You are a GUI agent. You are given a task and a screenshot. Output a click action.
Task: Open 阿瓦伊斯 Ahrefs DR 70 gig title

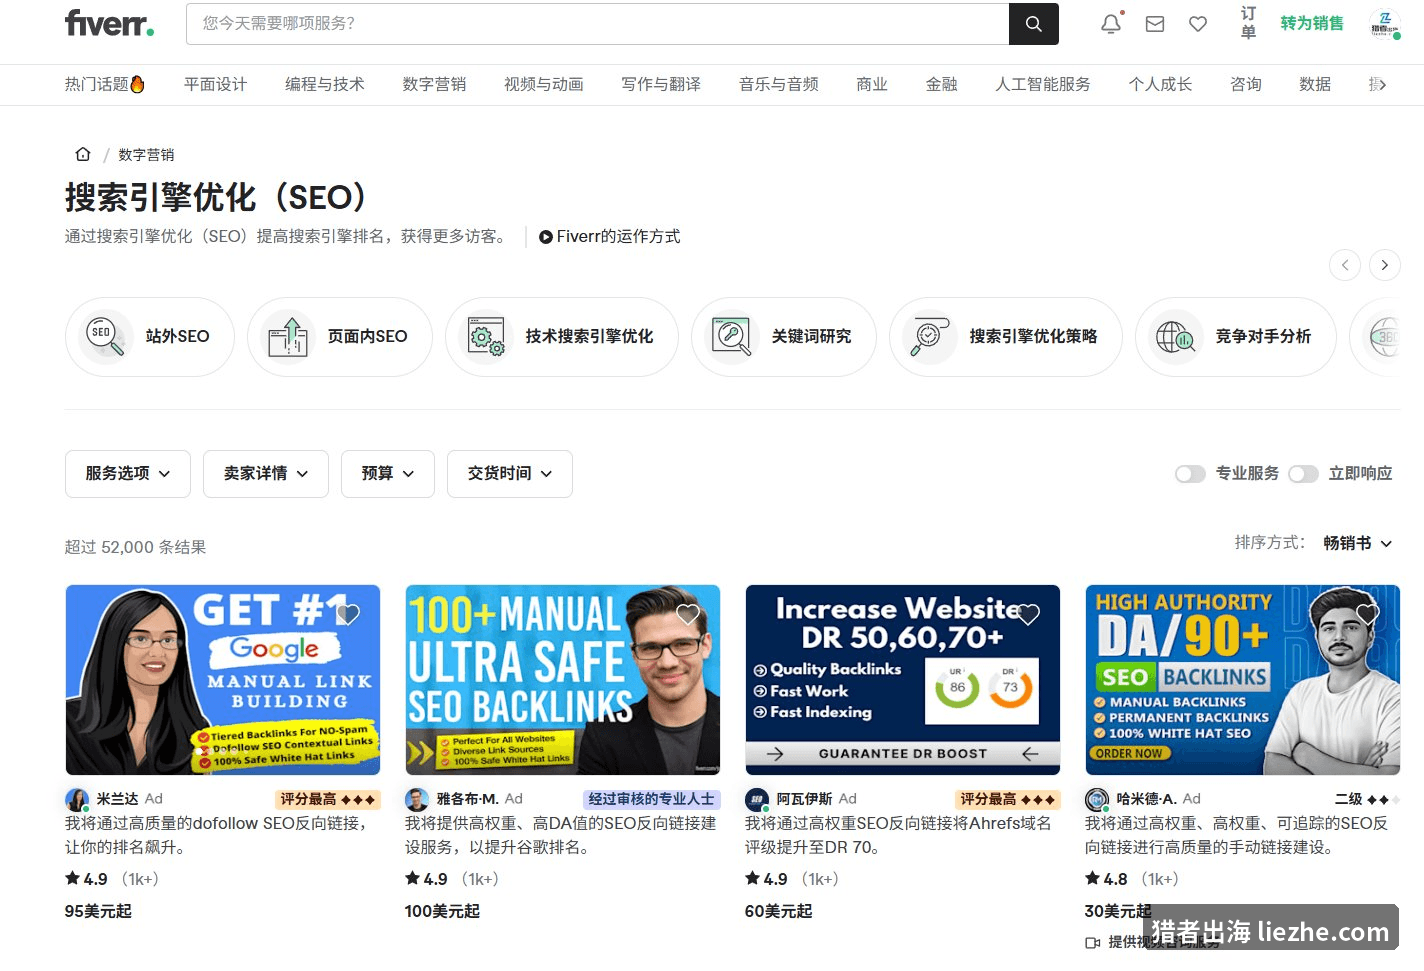[x=898, y=835]
